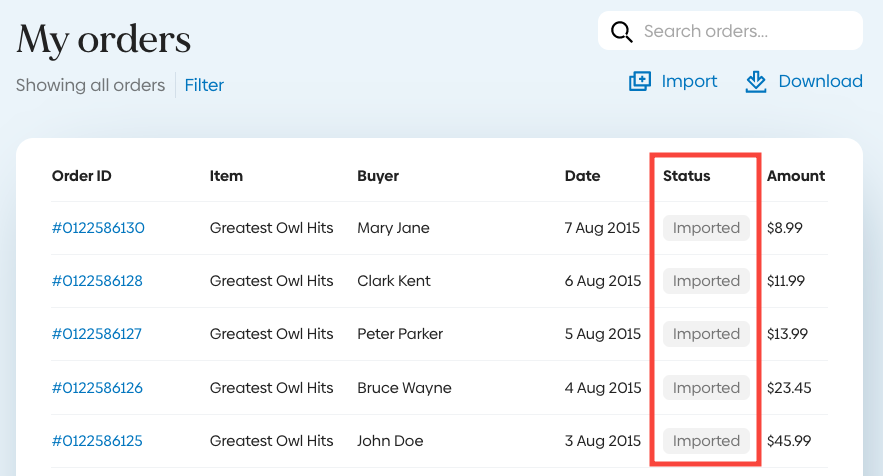
Task: Click the Buyer column header
Action: click(x=378, y=176)
